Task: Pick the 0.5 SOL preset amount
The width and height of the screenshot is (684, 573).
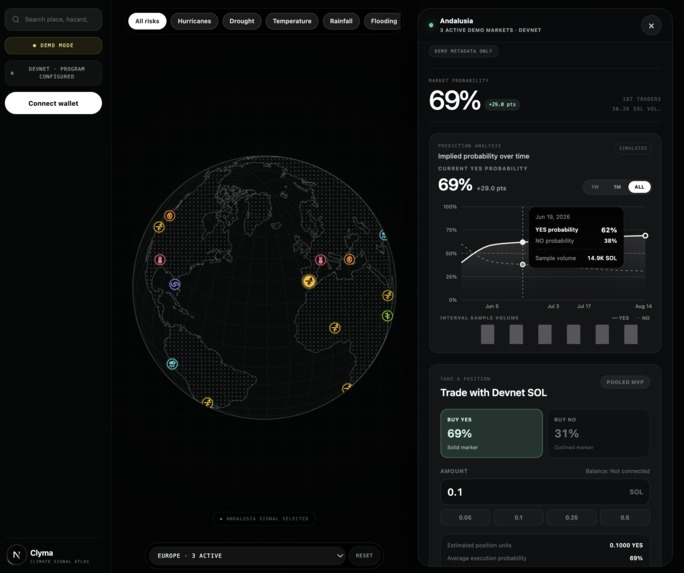Action: point(625,518)
